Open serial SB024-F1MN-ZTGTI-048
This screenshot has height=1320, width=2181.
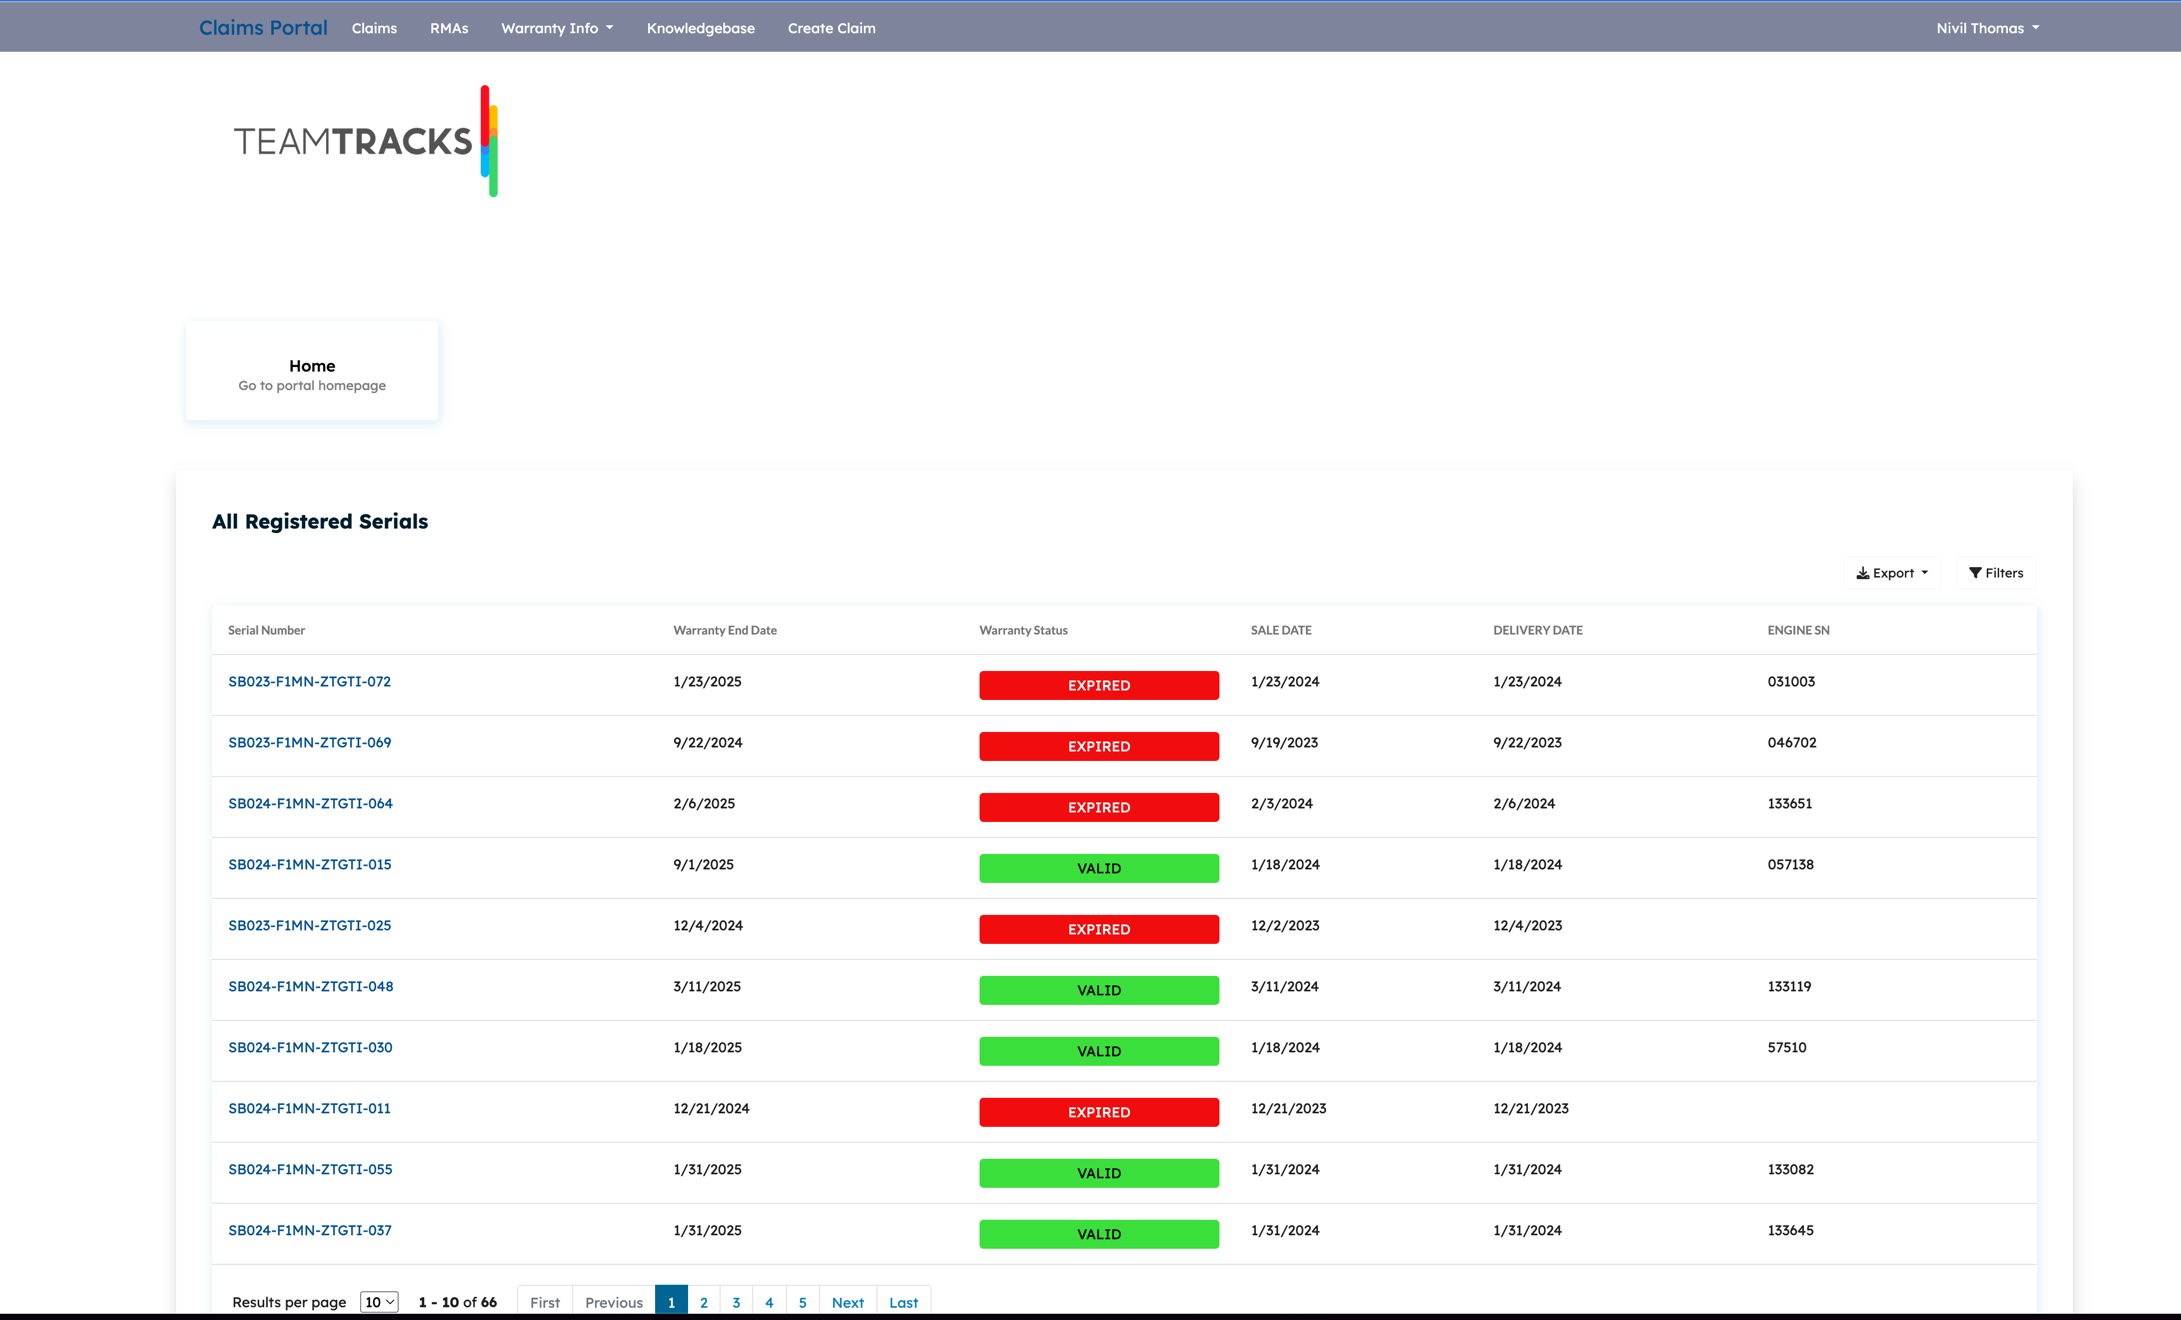pyautogui.click(x=311, y=987)
